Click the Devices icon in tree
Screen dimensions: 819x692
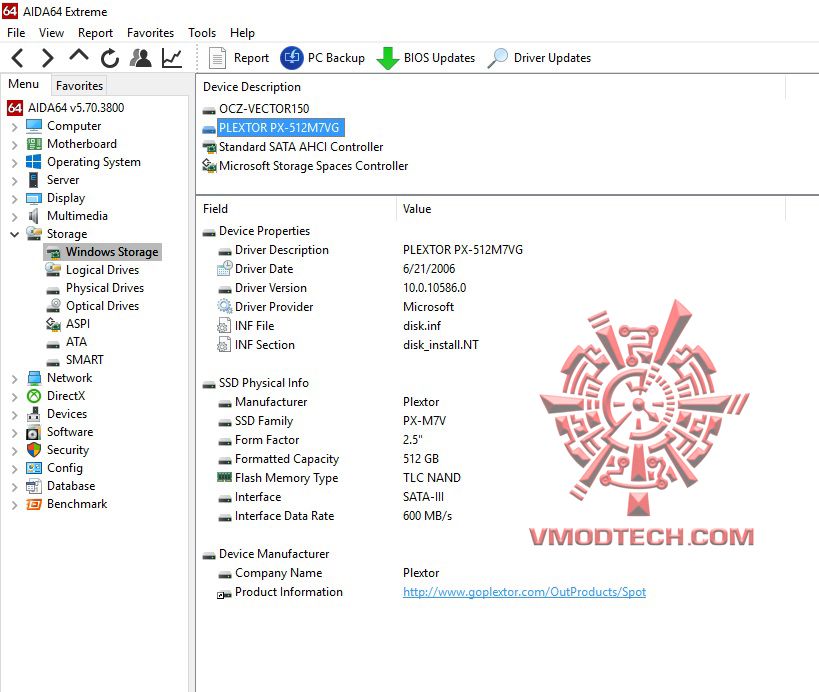tap(33, 414)
